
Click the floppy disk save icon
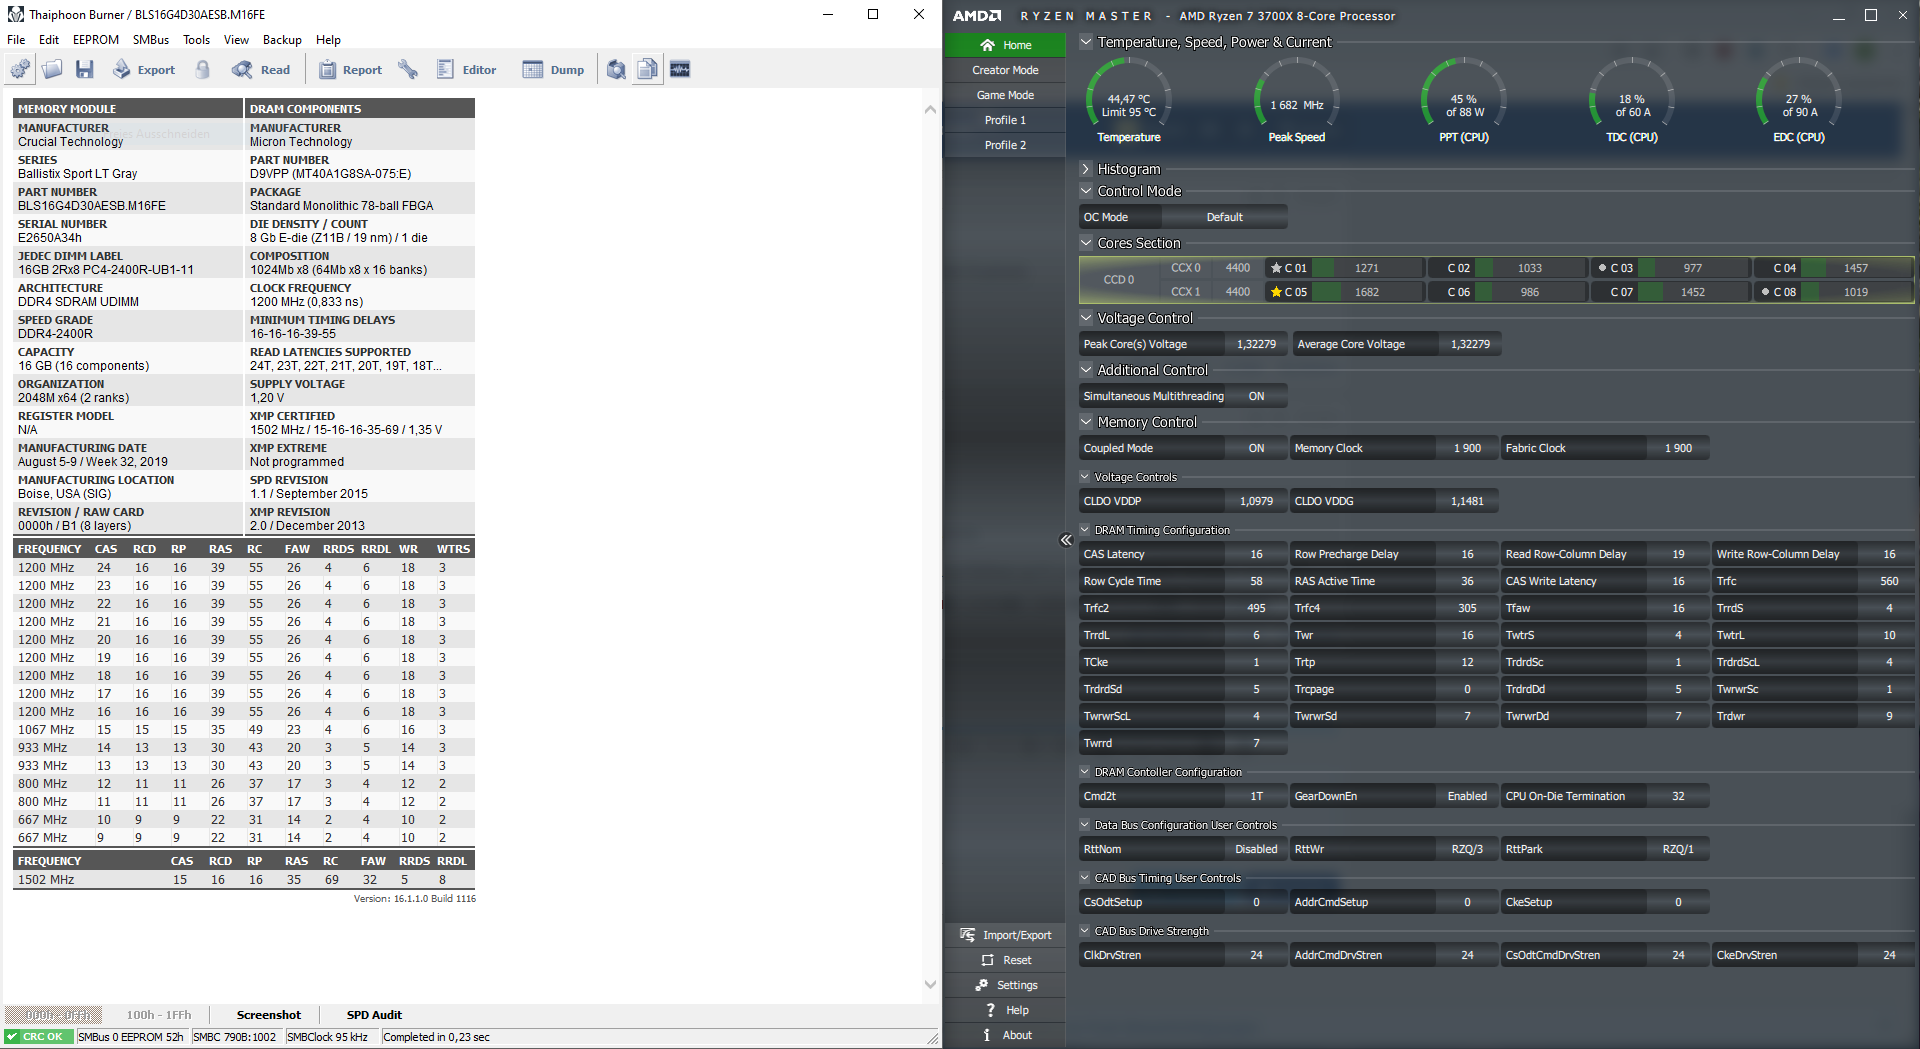(x=85, y=69)
